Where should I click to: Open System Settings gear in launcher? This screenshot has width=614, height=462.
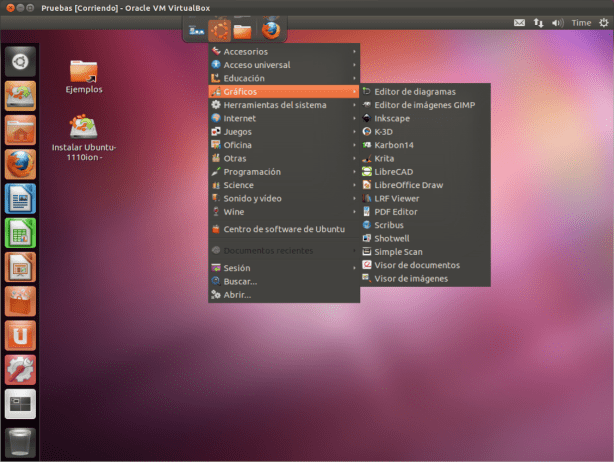tap(20, 370)
